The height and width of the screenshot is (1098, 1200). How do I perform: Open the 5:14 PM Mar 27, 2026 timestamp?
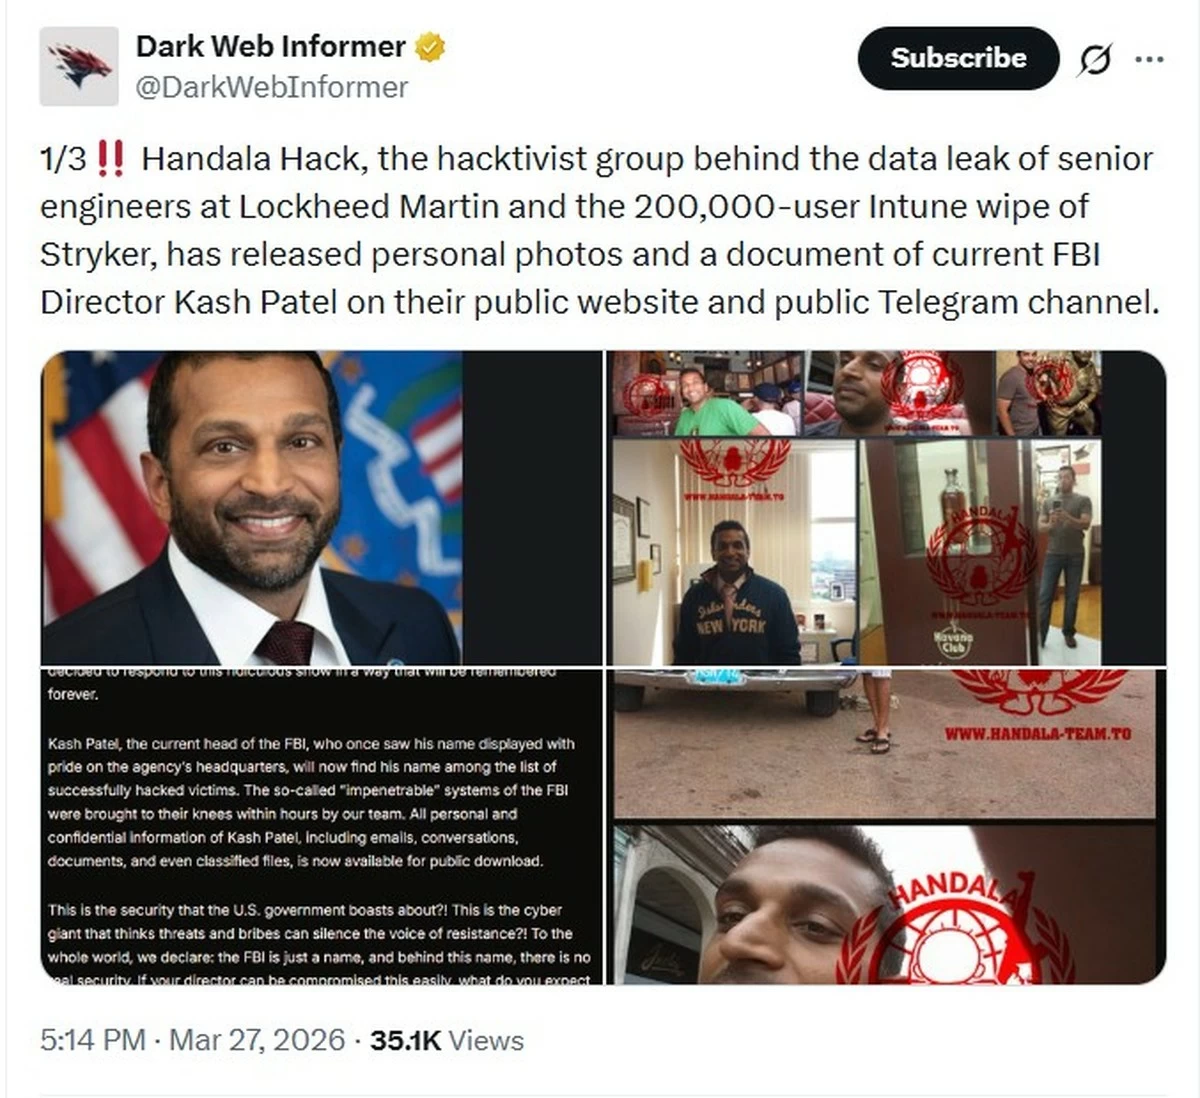coord(192,1040)
